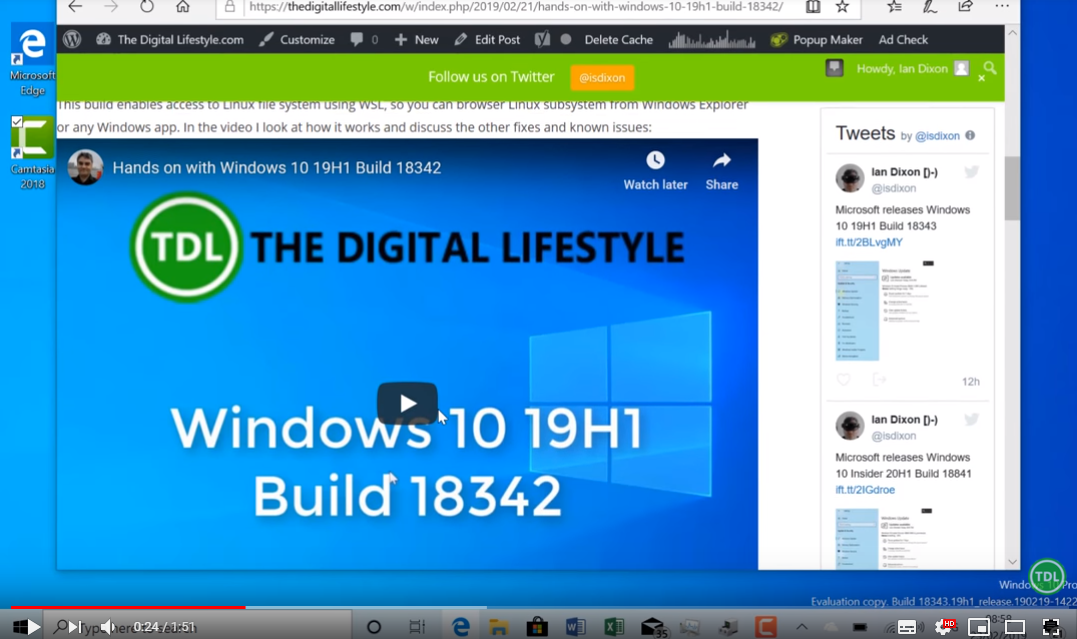Click Edit Post in admin bar
This screenshot has height=639, width=1077.
pos(487,40)
